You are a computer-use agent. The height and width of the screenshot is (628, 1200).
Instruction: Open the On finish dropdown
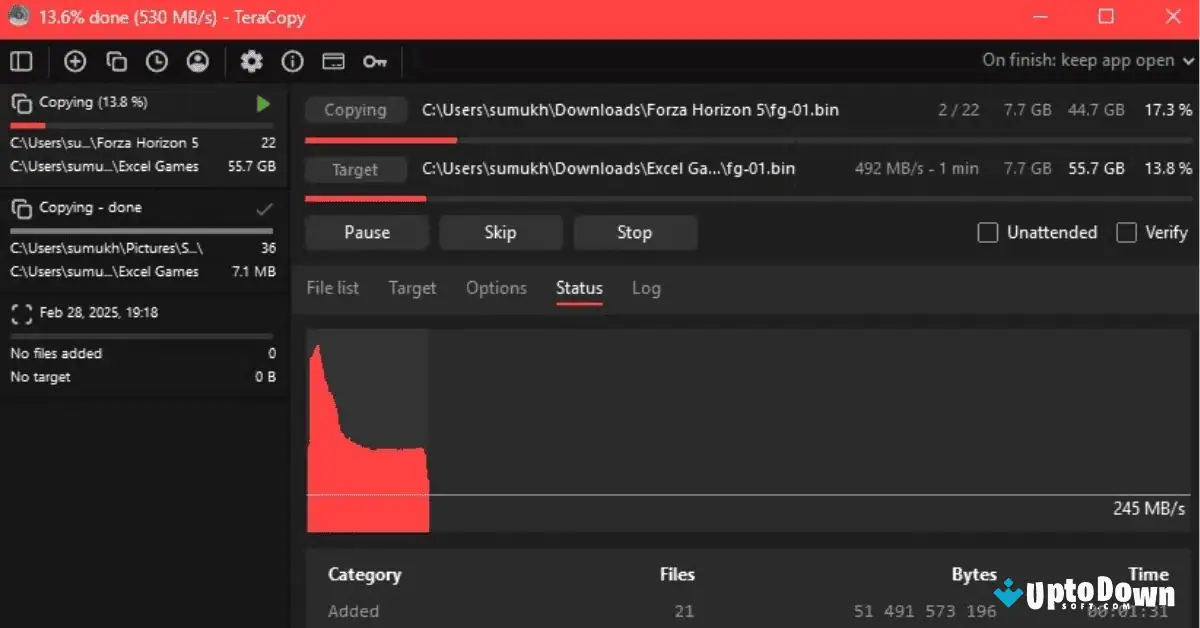1086,60
